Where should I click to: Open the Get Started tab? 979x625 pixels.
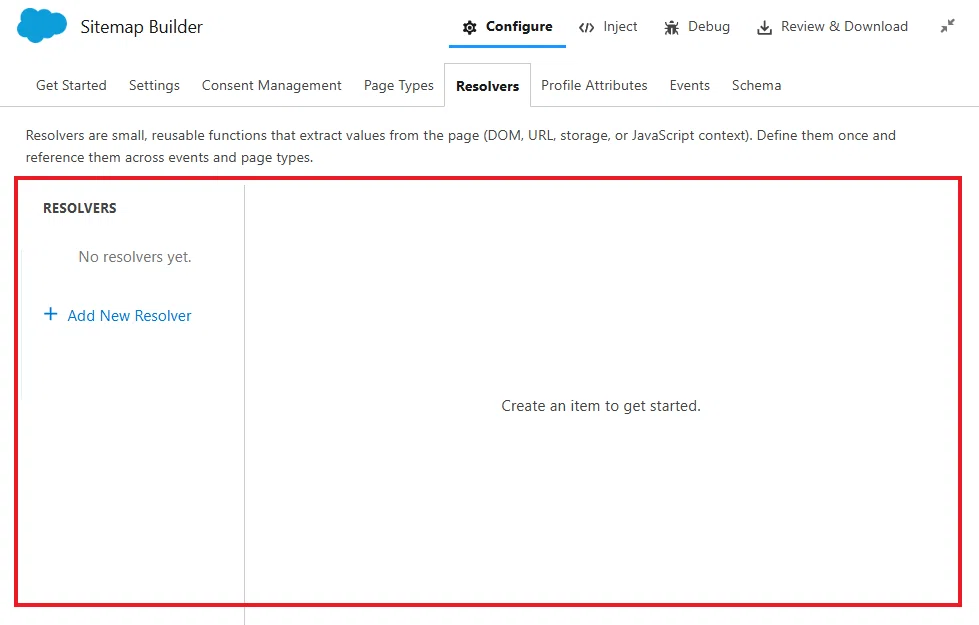tap(71, 86)
